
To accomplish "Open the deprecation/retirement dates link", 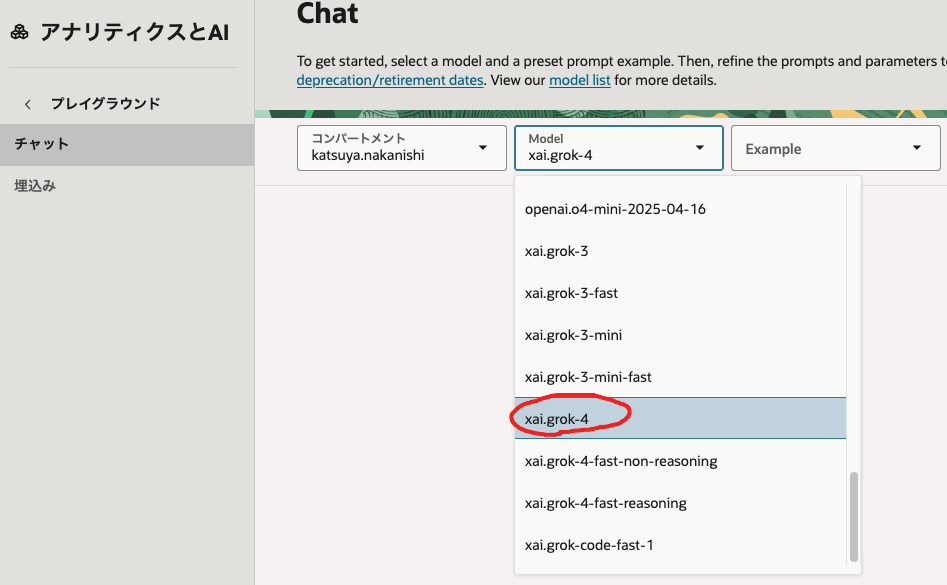I will 390,80.
